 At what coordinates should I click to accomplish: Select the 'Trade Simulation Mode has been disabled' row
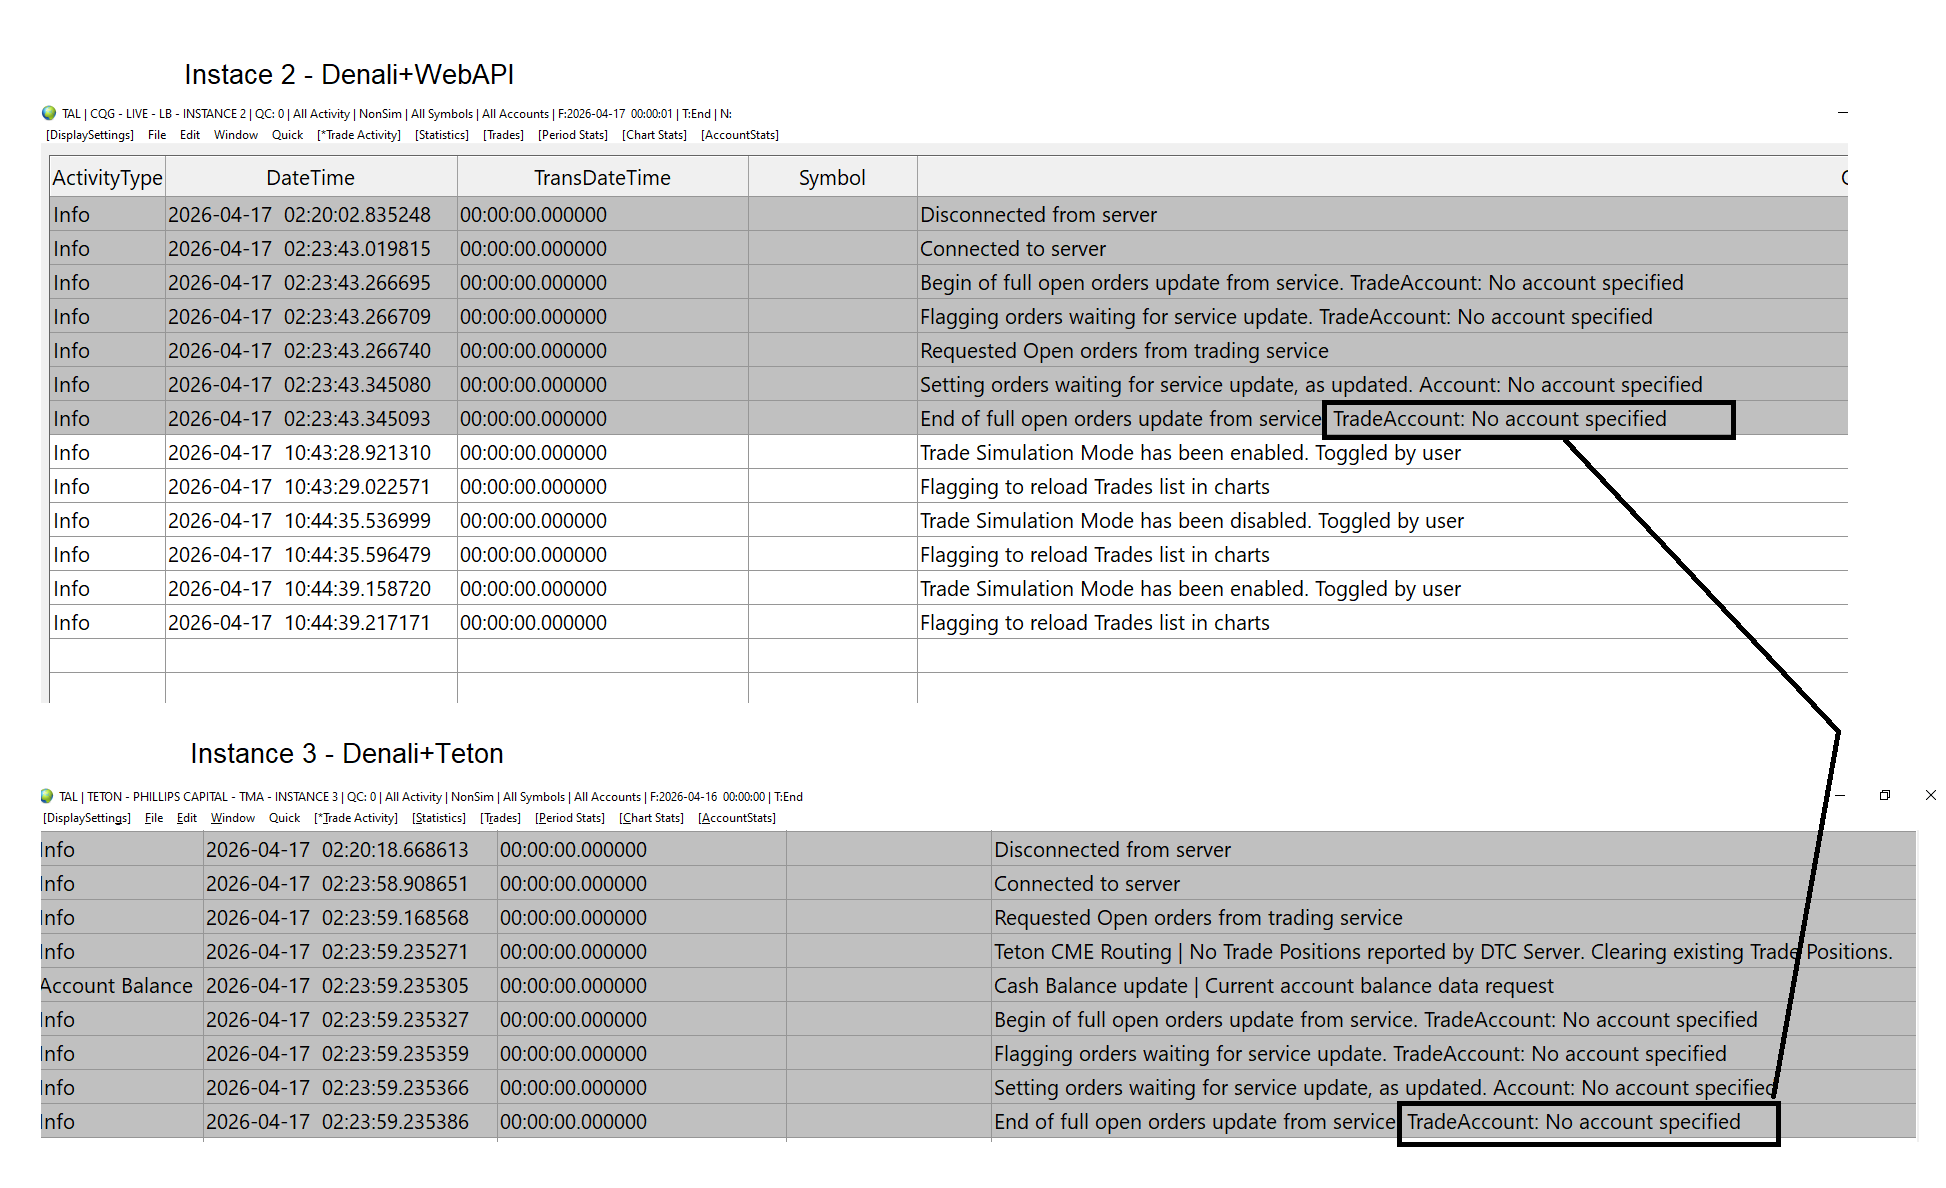click(1191, 521)
